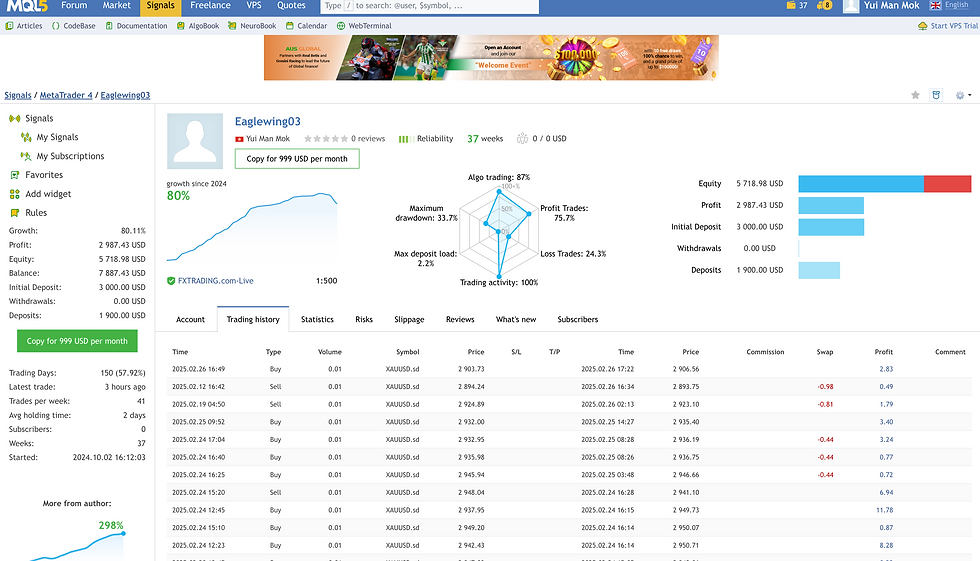Open CodeBase from the sub-navigation bar
This screenshot has width=980, height=561.
click(74, 26)
